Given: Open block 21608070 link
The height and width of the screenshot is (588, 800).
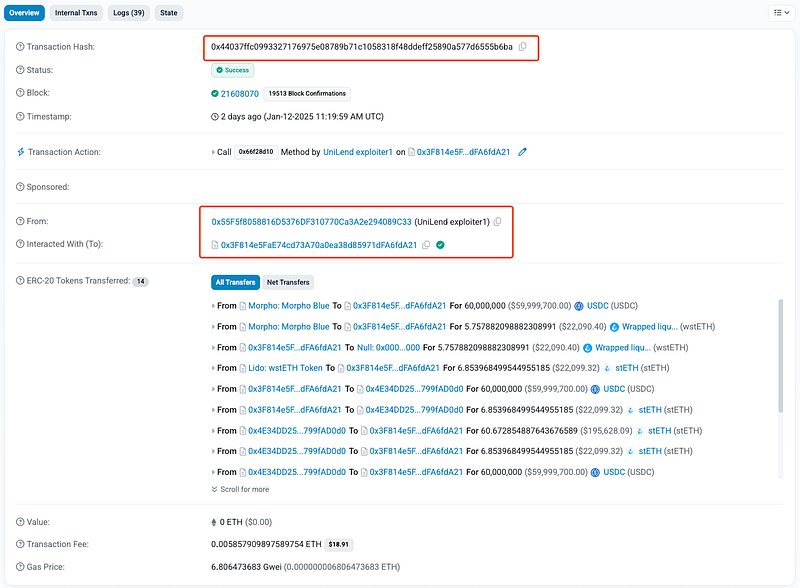Looking at the screenshot, I should 239,94.
